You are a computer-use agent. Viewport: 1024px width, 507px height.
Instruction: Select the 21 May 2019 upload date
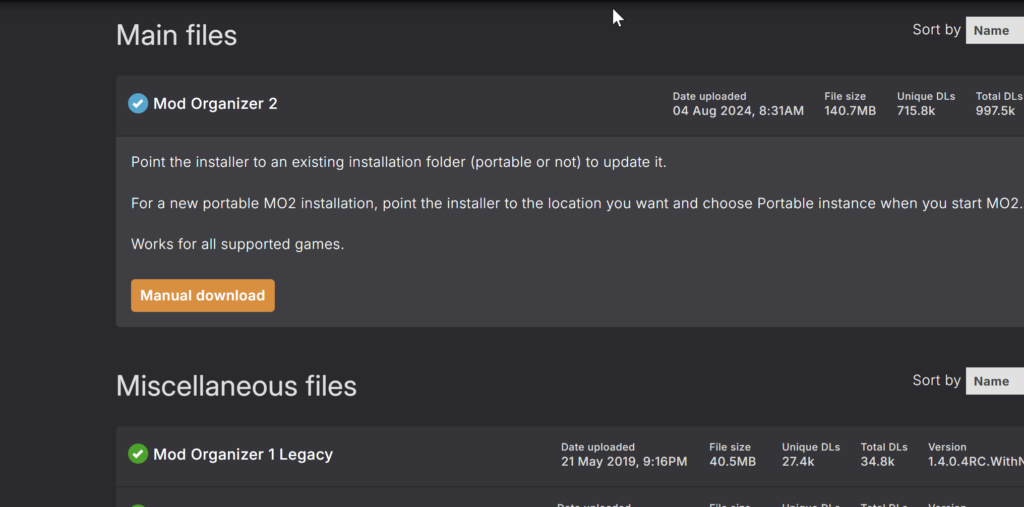click(x=624, y=462)
